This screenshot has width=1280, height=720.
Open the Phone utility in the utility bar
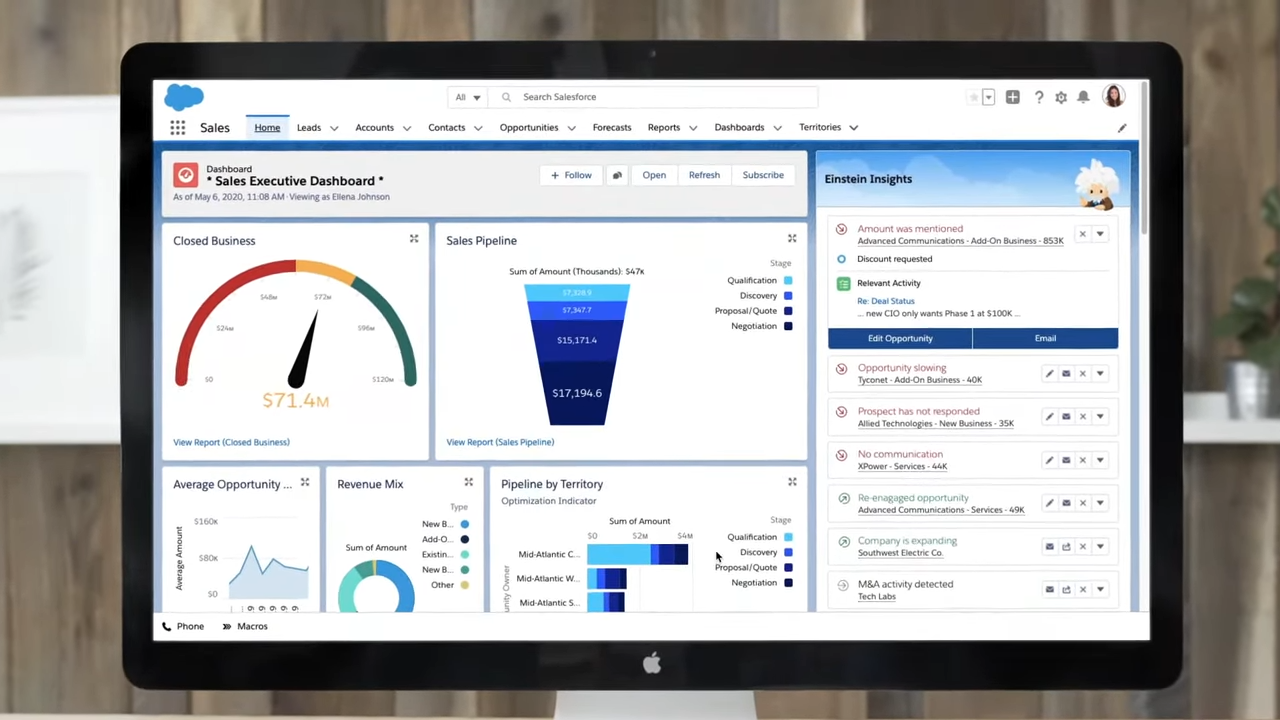[183, 626]
